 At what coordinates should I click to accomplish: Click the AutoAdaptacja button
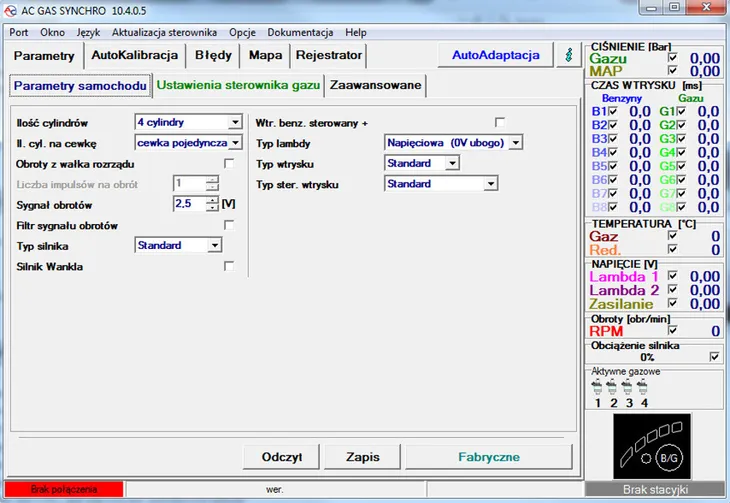coord(496,55)
